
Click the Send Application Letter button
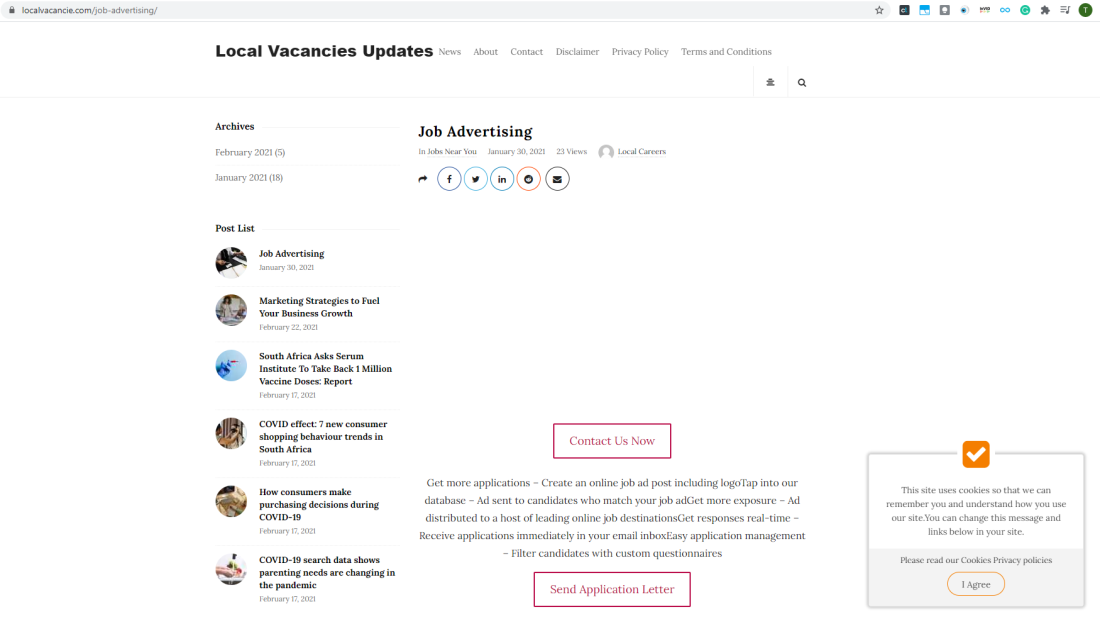point(612,590)
